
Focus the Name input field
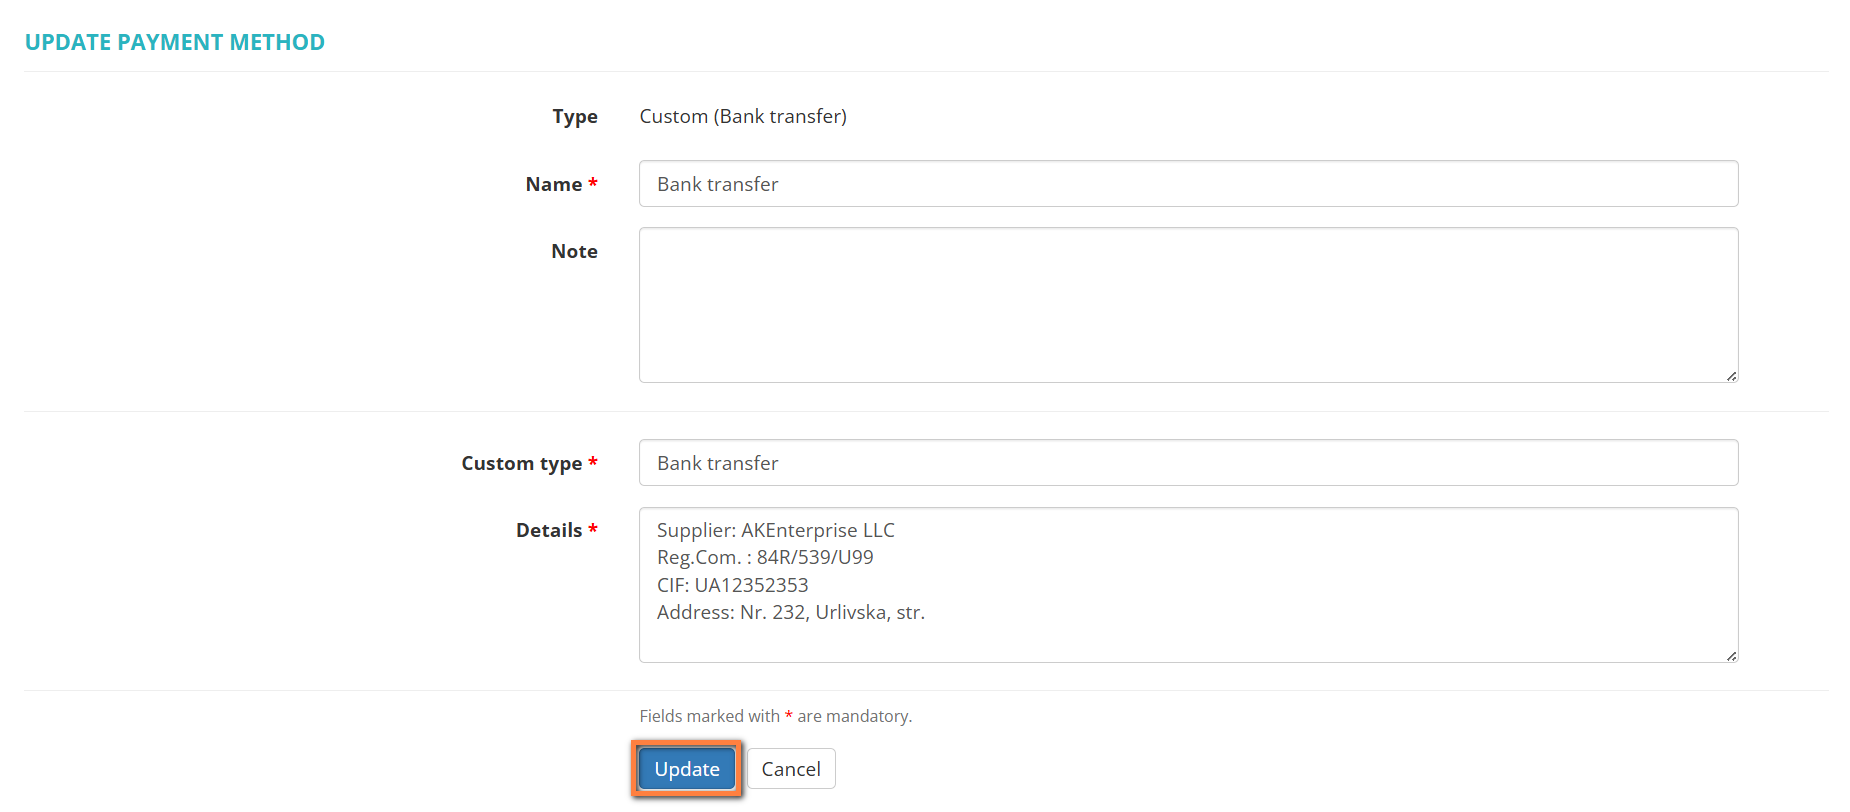(1187, 184)
